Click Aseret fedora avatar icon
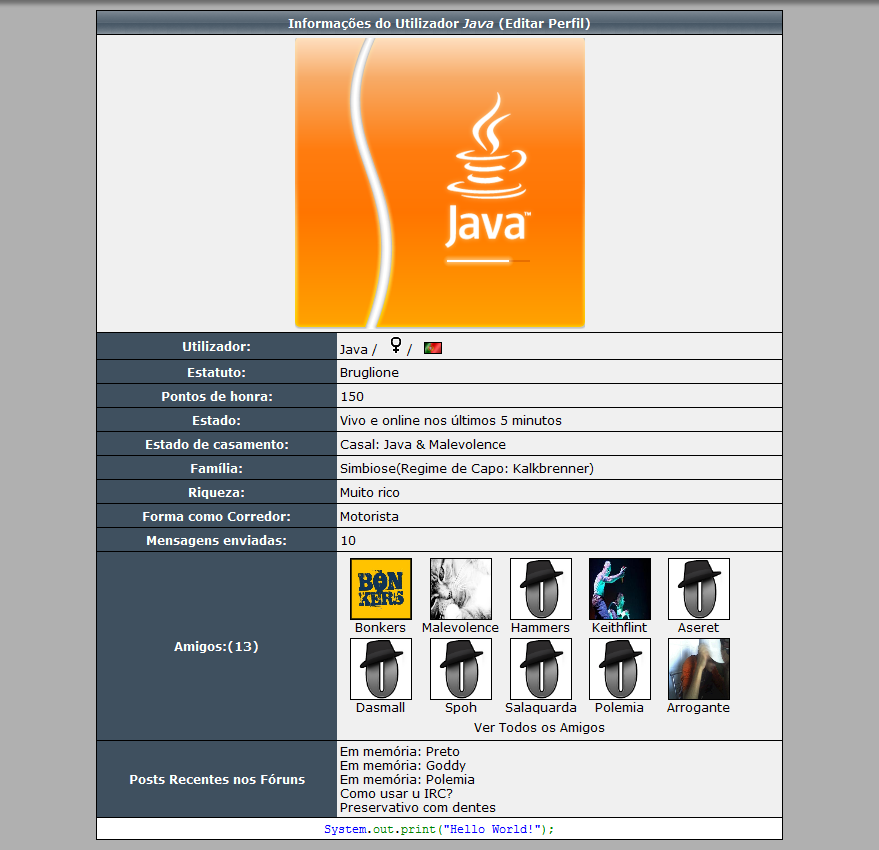The image size is (879, 850). pyautogui.click(x=699, y=589)
